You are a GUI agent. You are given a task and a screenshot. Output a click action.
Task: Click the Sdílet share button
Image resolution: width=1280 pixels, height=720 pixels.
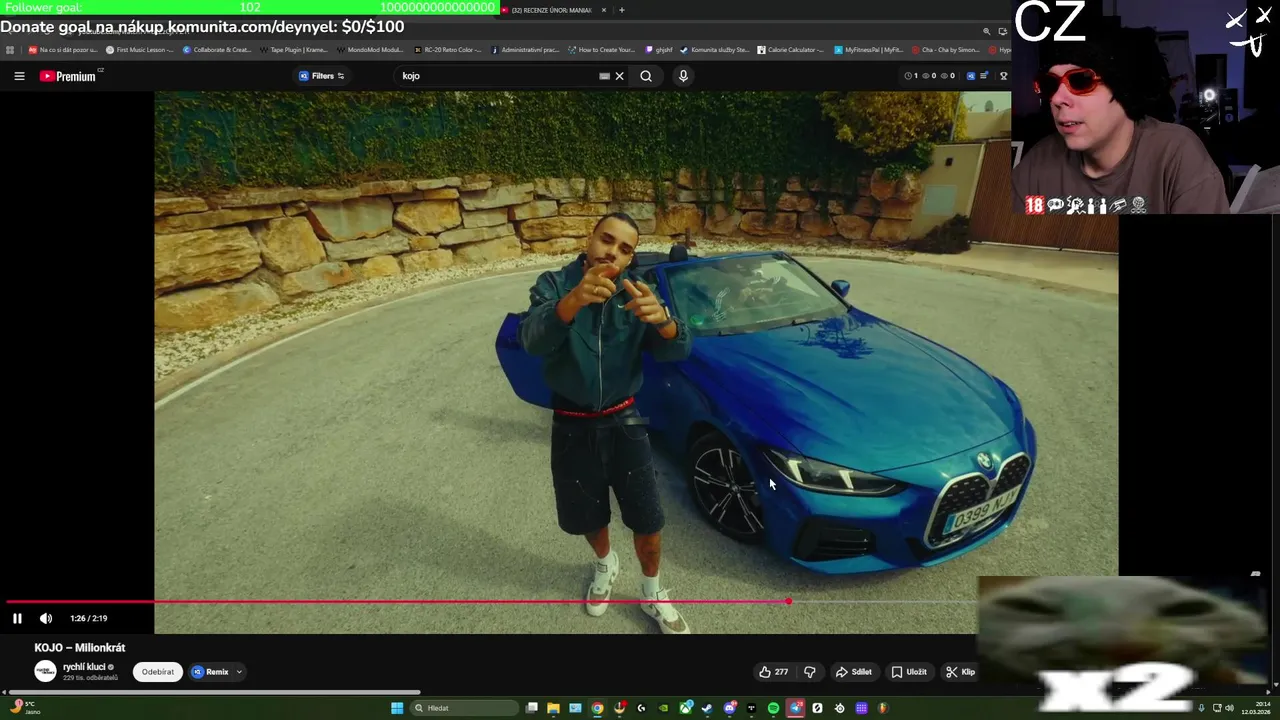854,672
